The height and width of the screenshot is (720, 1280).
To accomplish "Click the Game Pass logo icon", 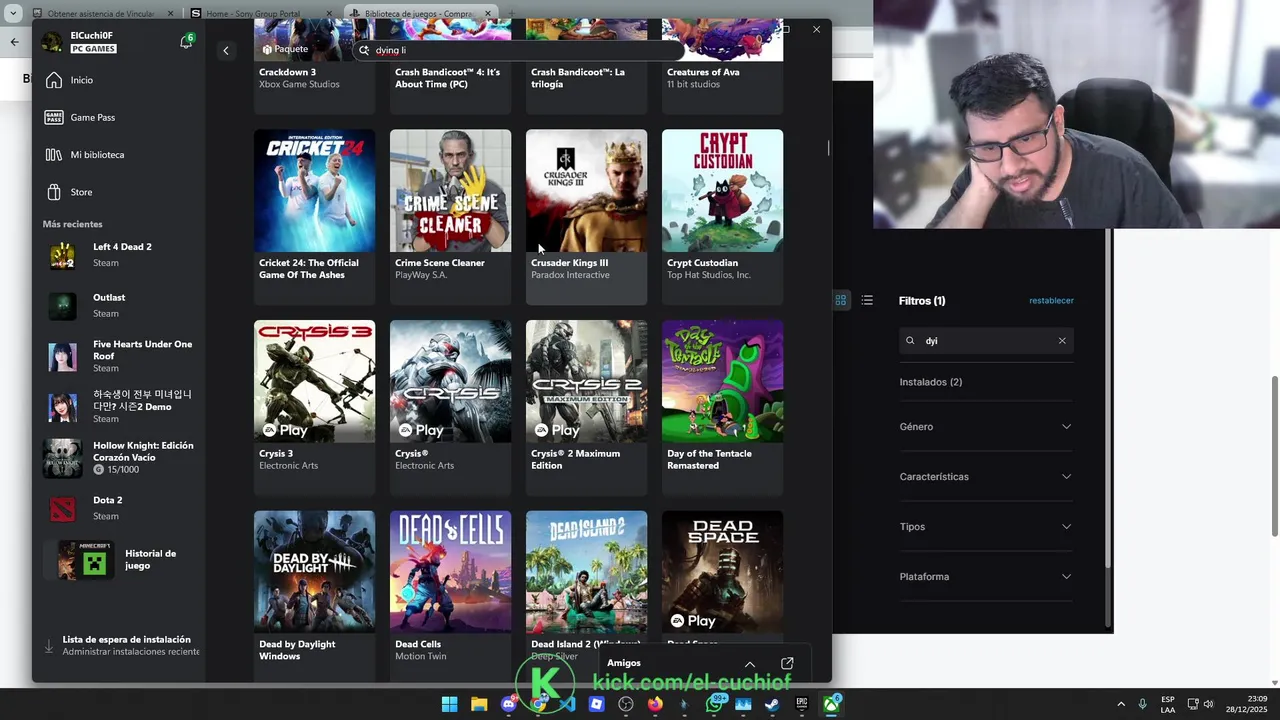I will (x=54, y=117).
